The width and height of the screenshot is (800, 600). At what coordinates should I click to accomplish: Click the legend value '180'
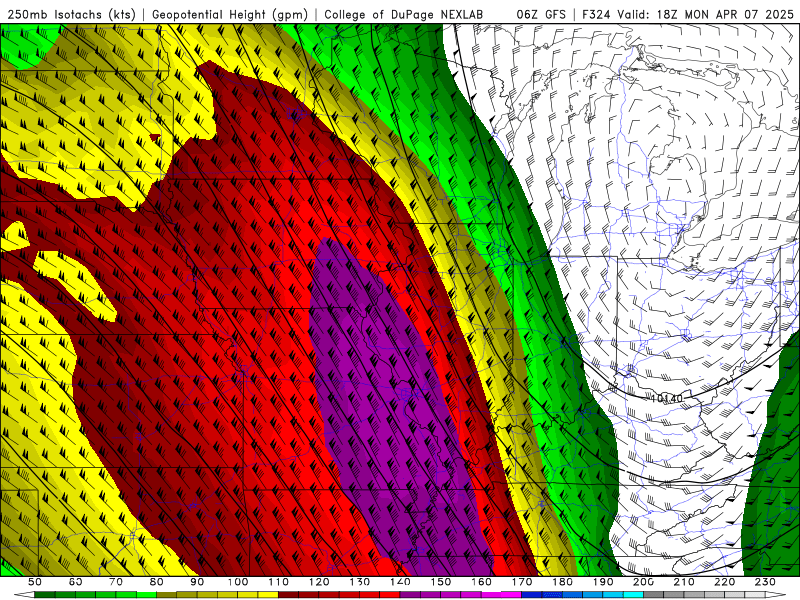pos(562,582)
